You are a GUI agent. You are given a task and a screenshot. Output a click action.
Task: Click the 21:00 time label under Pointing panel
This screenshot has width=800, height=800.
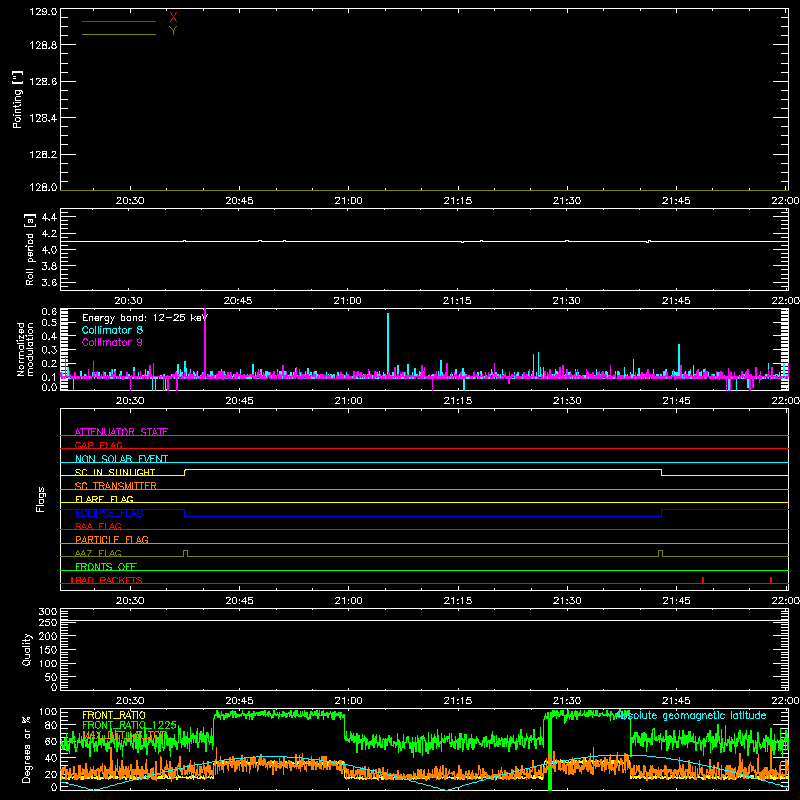click(348, 201)
